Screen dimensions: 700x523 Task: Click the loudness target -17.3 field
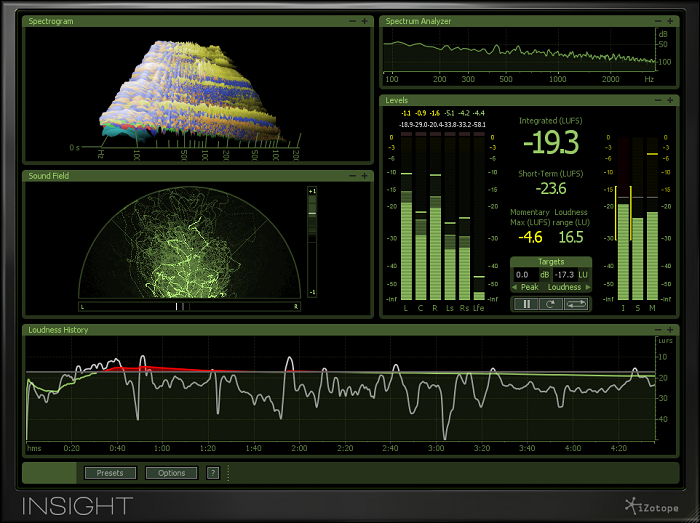coord(566,274)
